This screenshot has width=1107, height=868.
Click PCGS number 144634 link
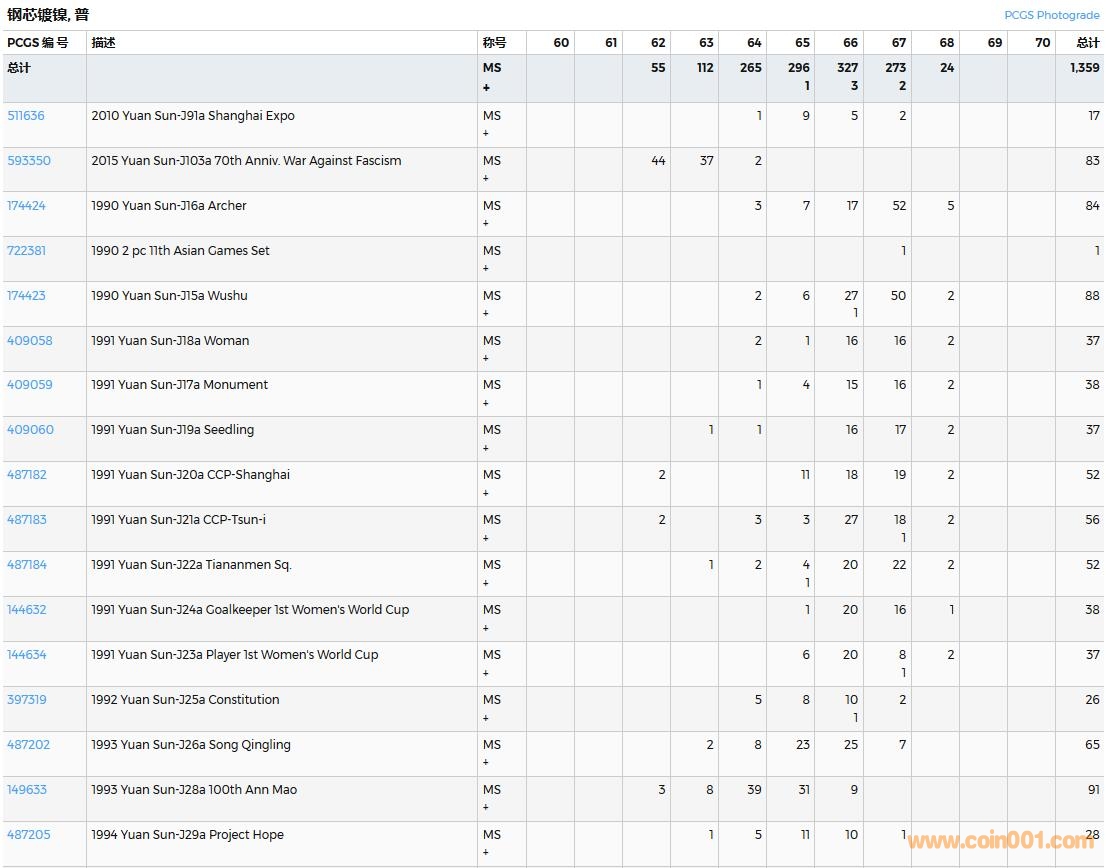tap(26, 655)
